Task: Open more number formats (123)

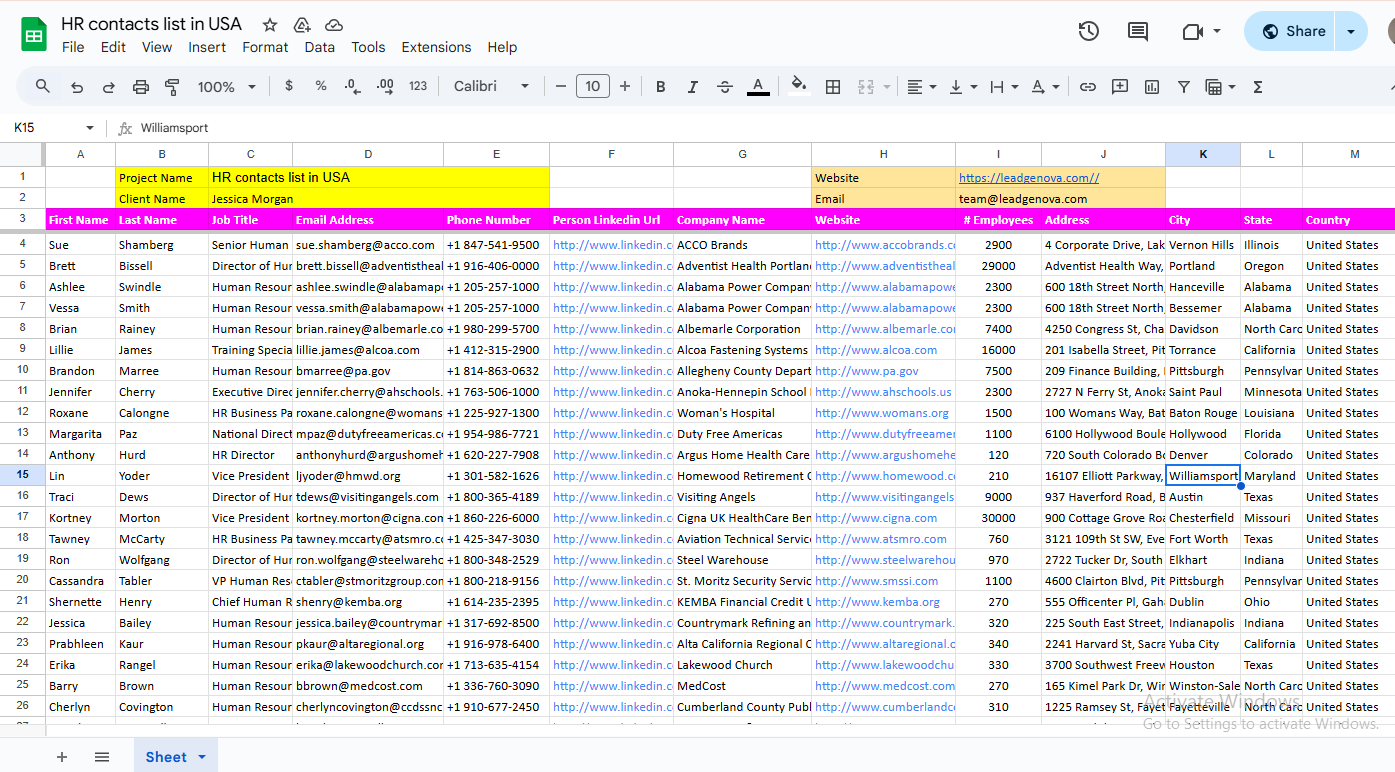Action: tap(418, 86)
